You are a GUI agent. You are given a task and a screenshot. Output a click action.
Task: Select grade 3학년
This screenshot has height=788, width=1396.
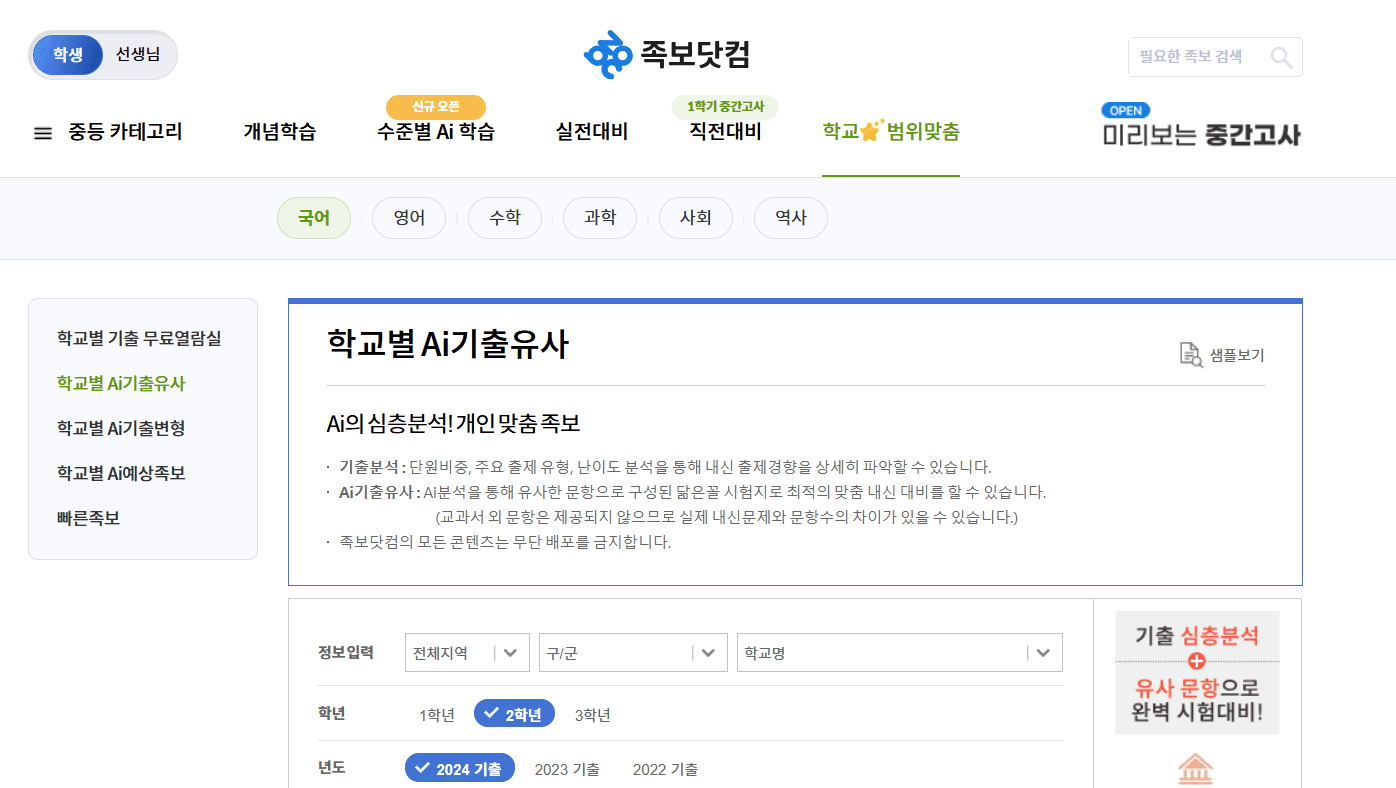click(592, 715)
